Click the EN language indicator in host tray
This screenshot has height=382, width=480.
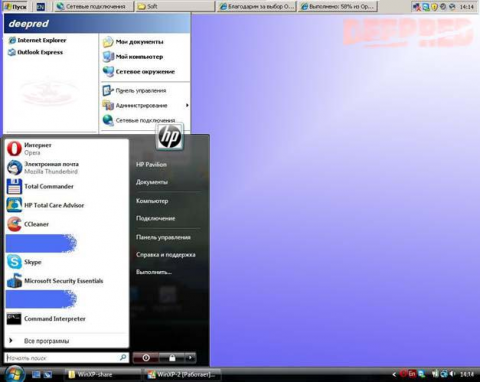point(412,374)
